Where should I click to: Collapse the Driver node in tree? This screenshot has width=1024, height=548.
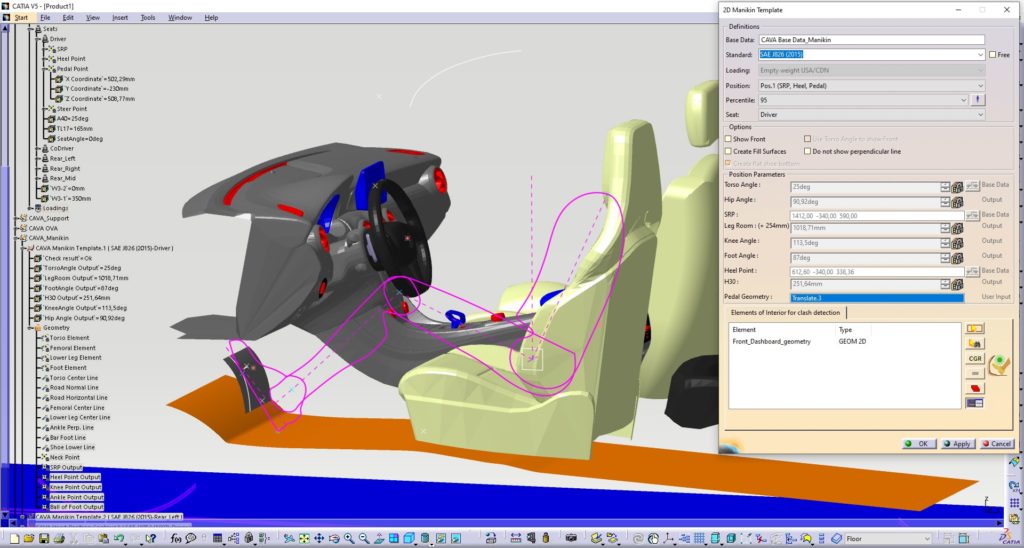(37, 39)
